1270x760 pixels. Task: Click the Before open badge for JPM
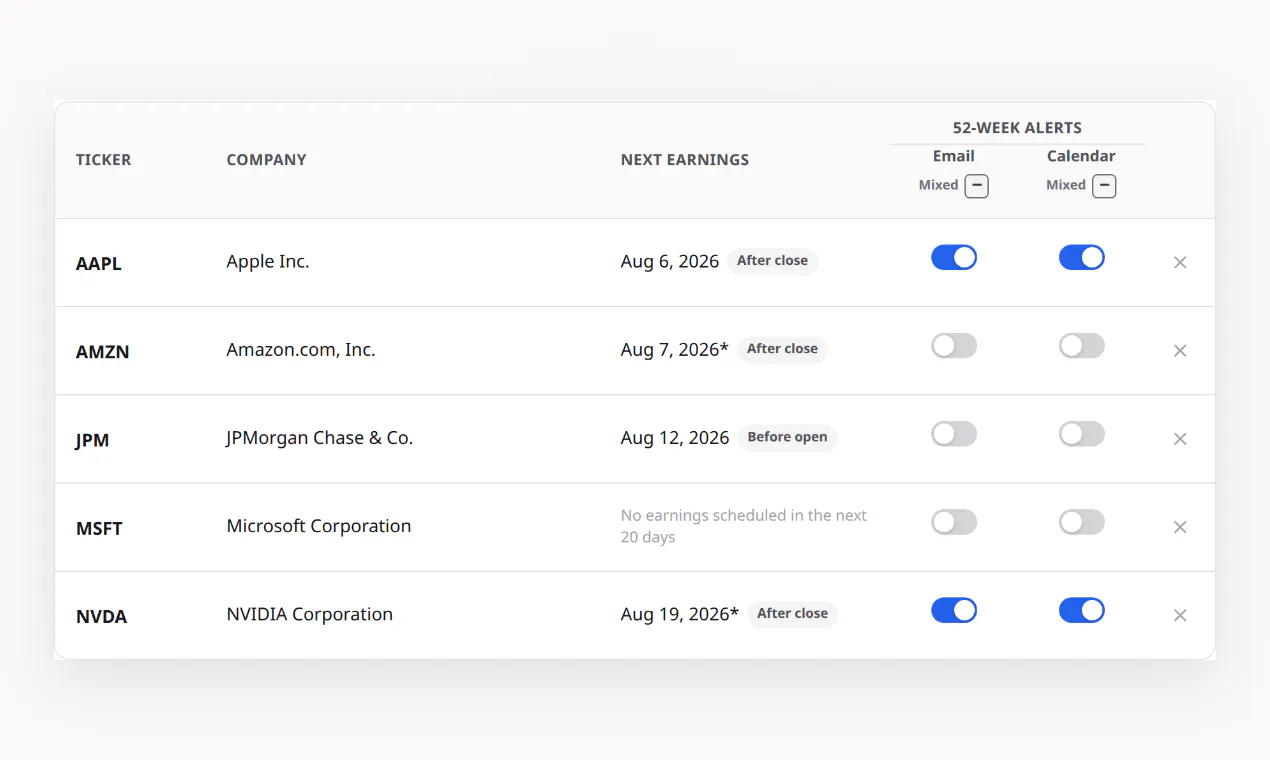pos(788,437)
